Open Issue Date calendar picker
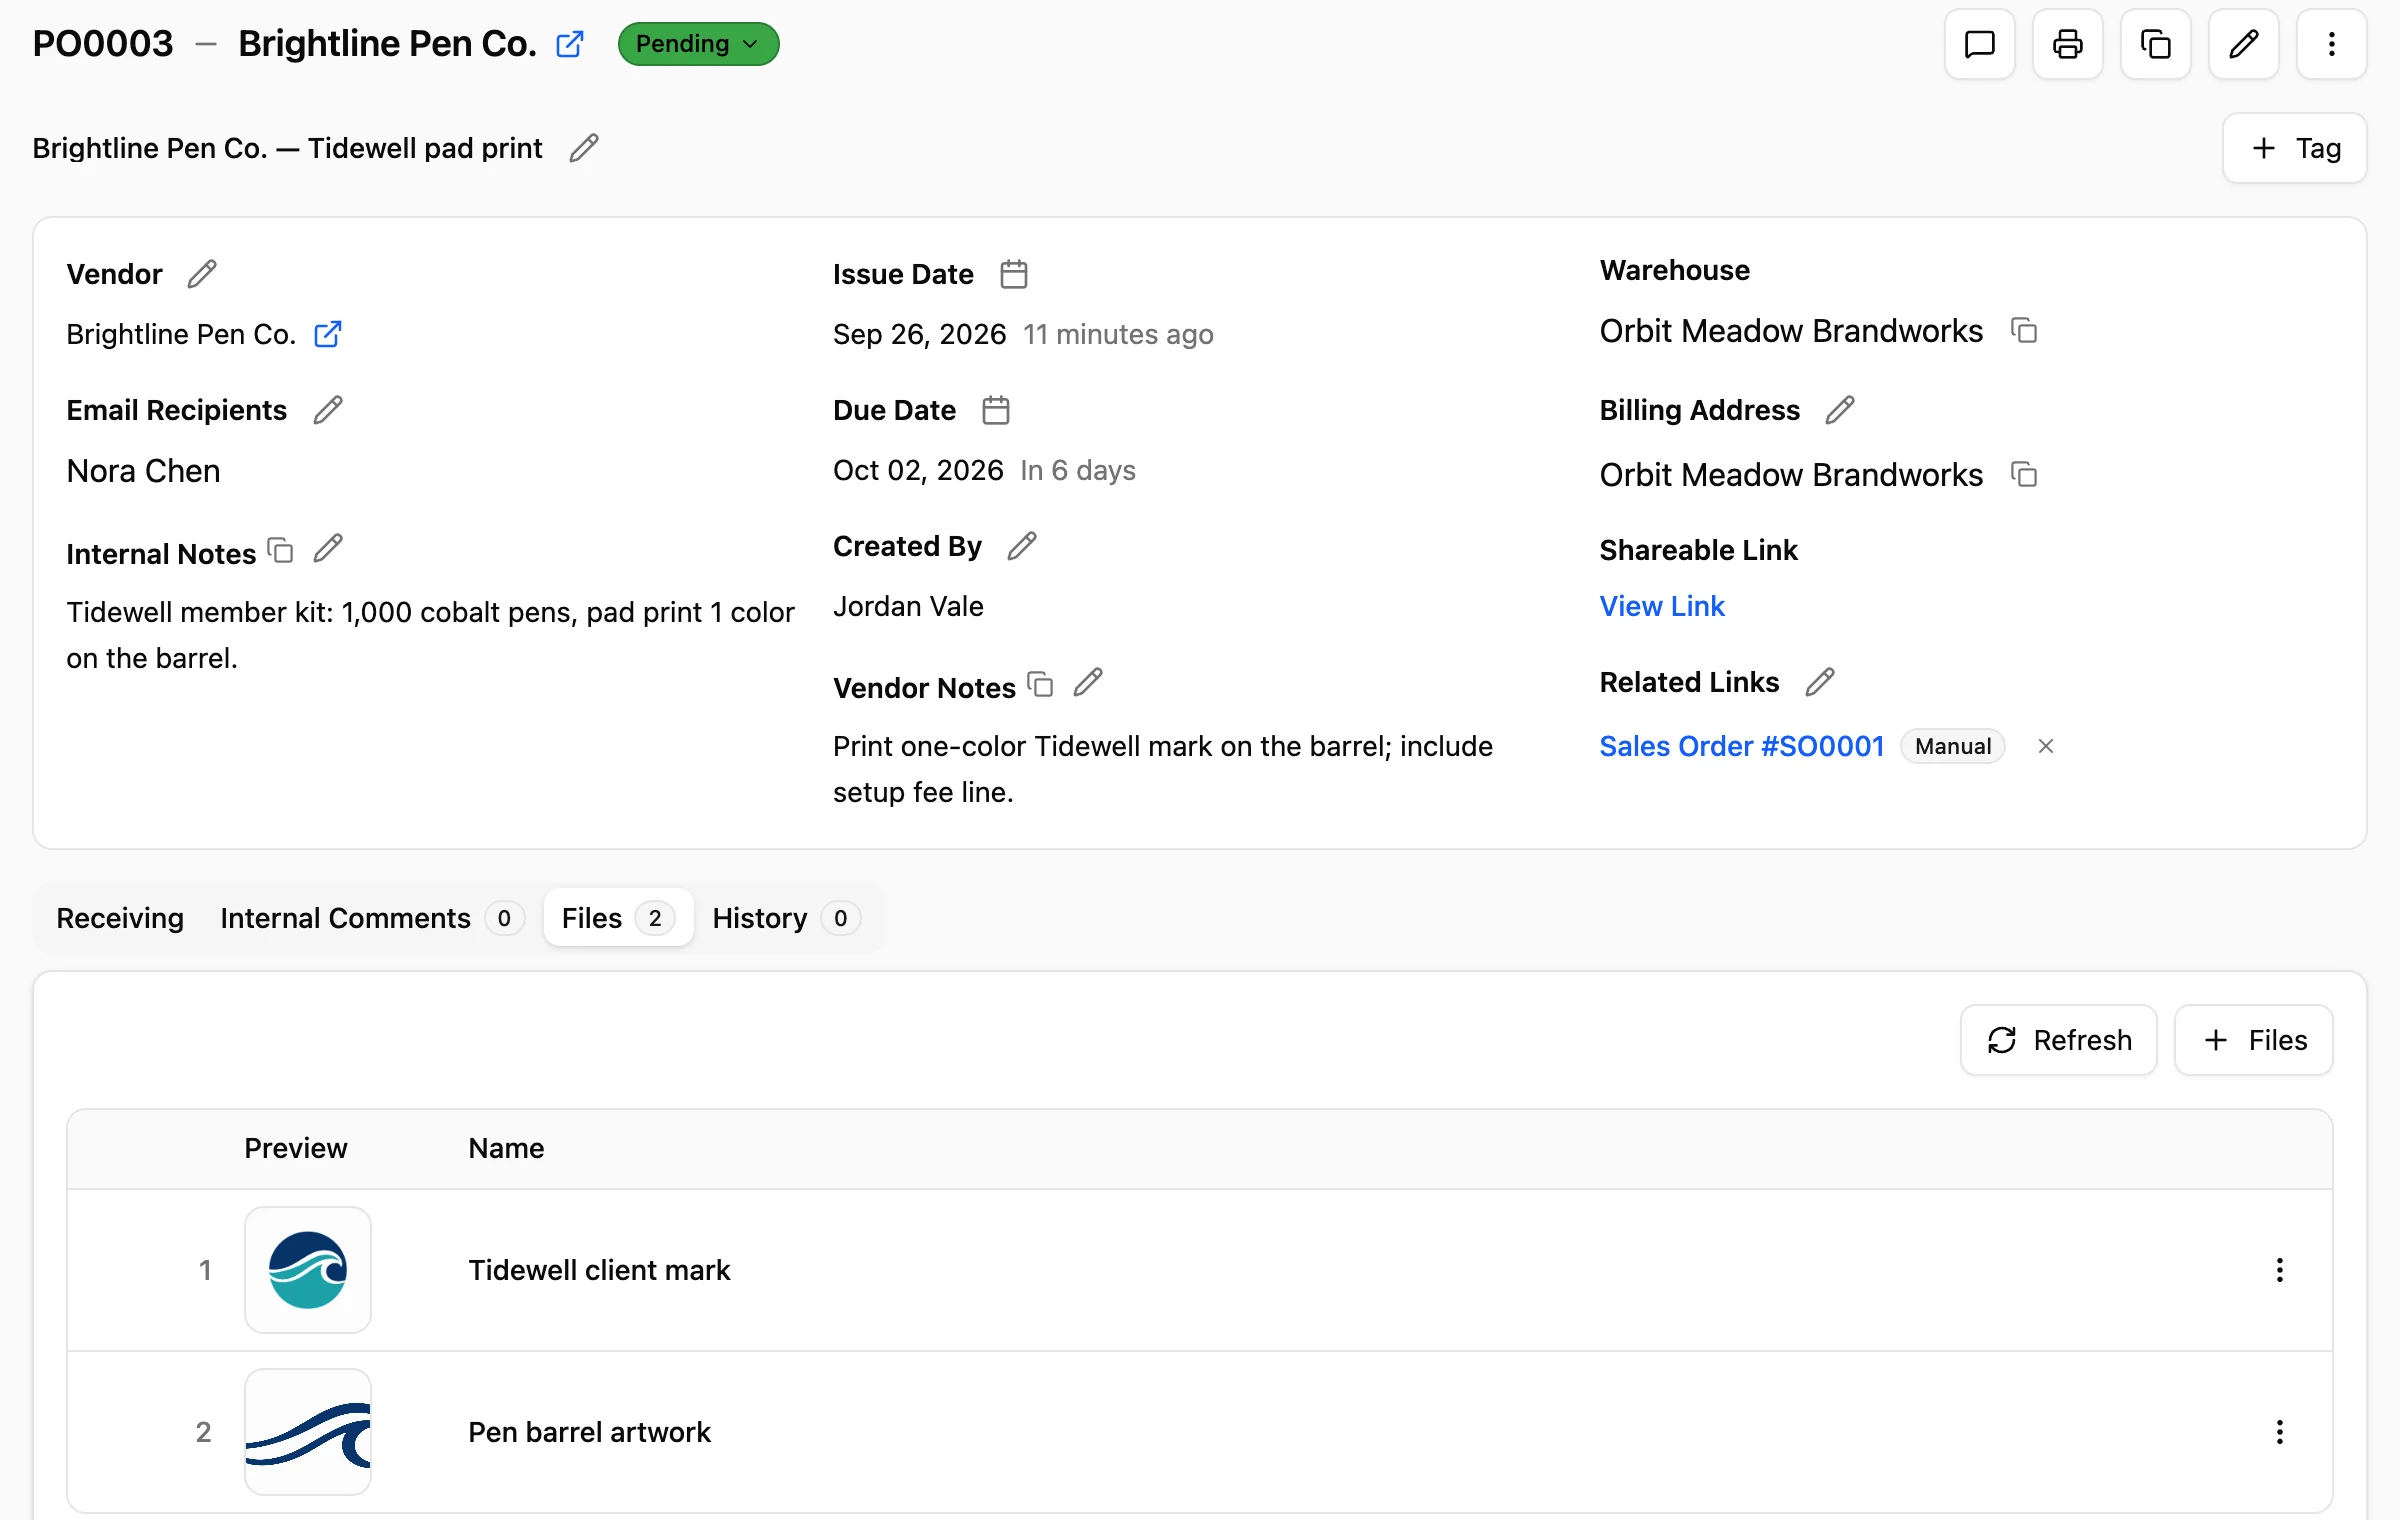This screenshot has width=2400, height=1520. tap(1014, 274)
